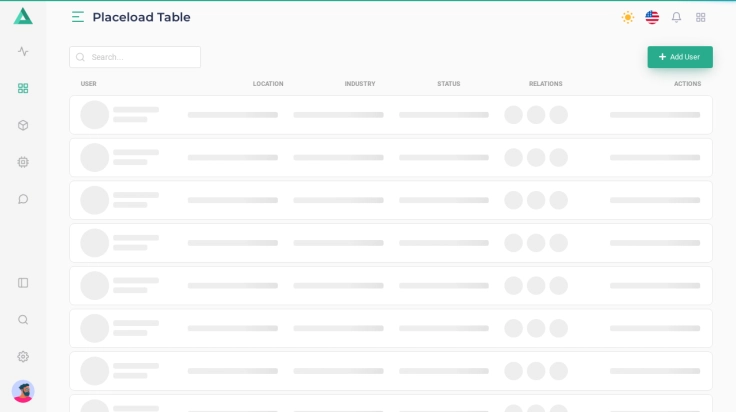Click the USER column header

(89, 84)
